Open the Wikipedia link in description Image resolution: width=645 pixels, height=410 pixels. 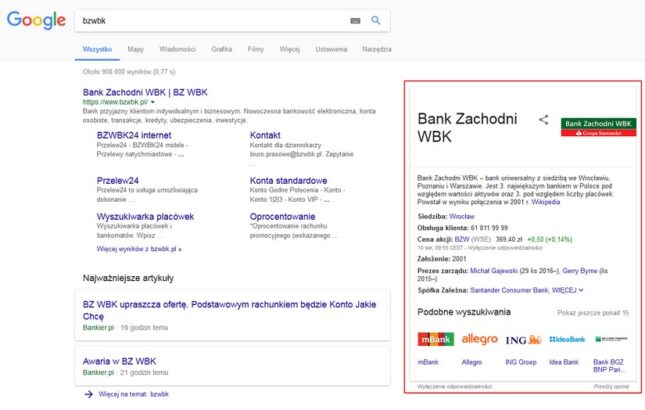click(545, 202)
